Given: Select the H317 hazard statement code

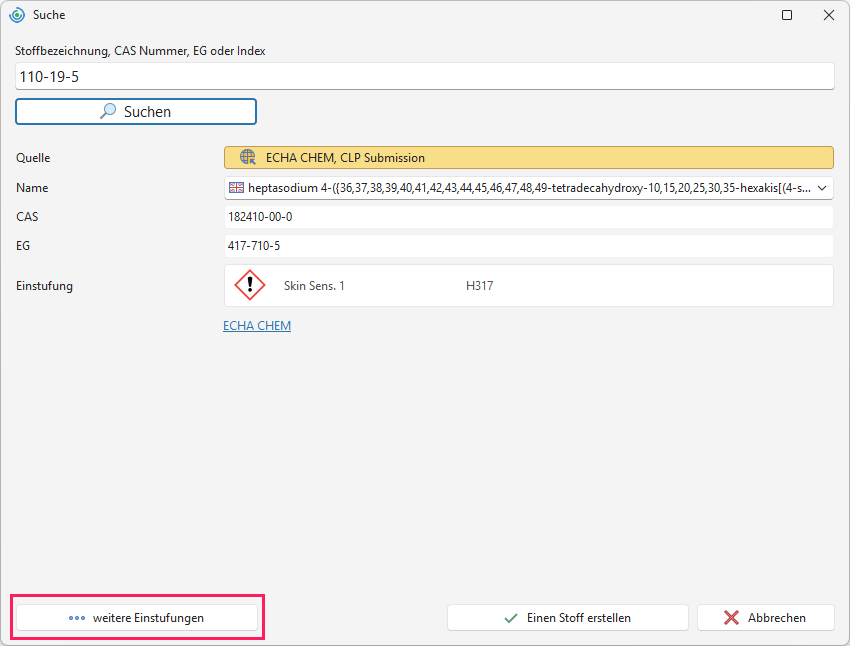Looking at the screenshot, I should coord(480,286).
